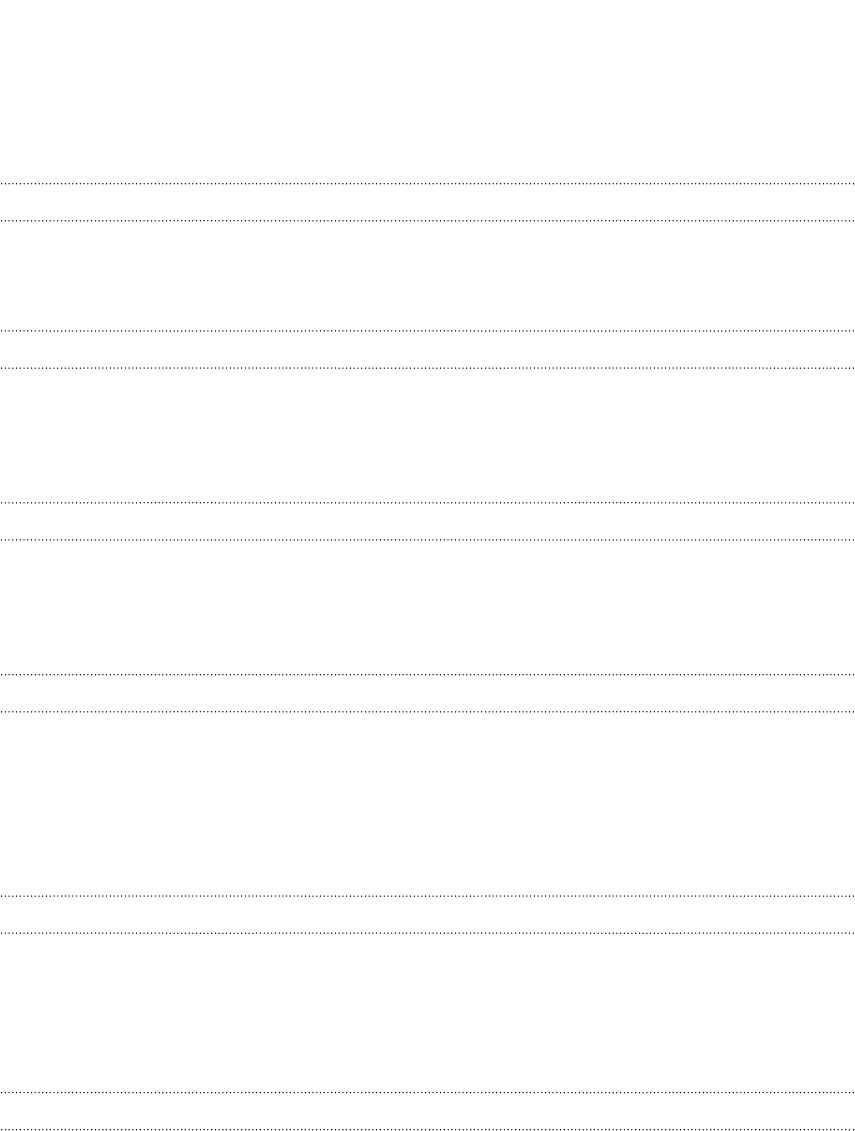This screenshot has width=855, height=1131.
Task: Click blank gap between first and second line pairs
Action: 427,276
